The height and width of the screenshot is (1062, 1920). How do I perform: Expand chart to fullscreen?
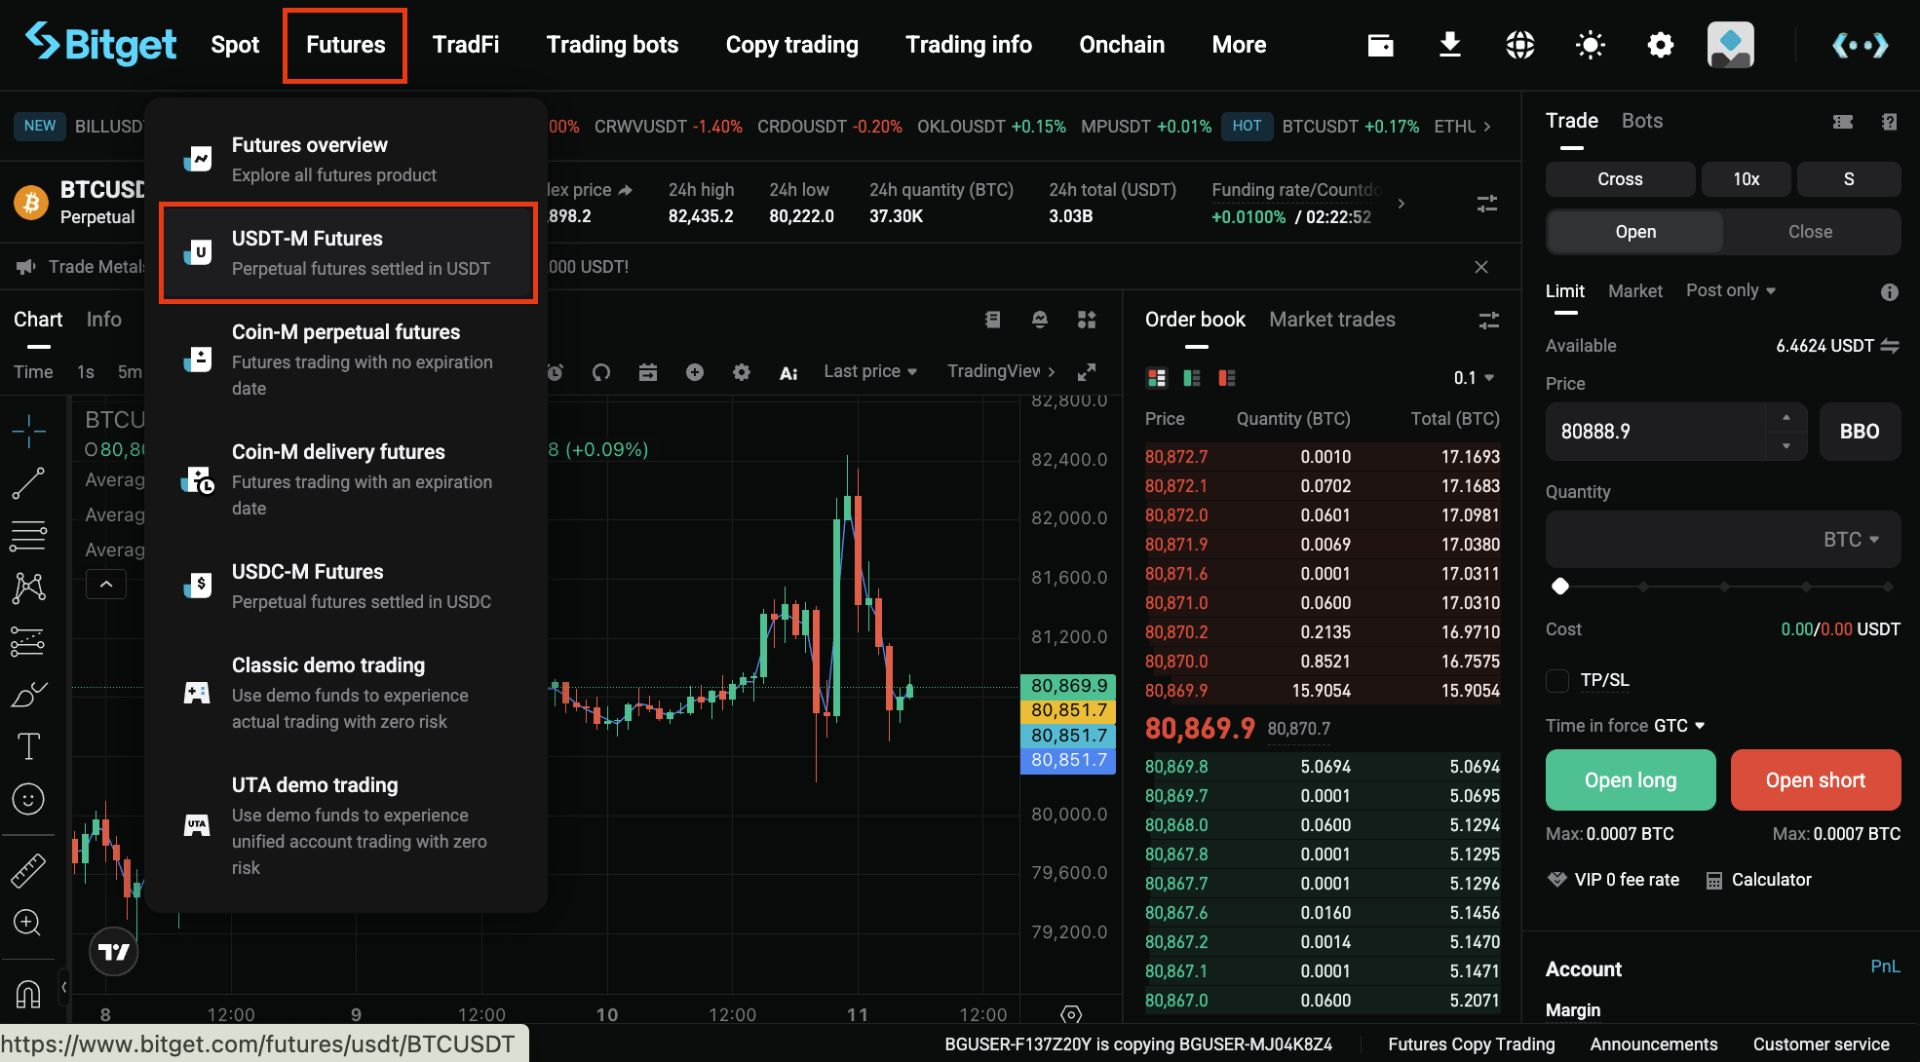tap(1087, 372)
